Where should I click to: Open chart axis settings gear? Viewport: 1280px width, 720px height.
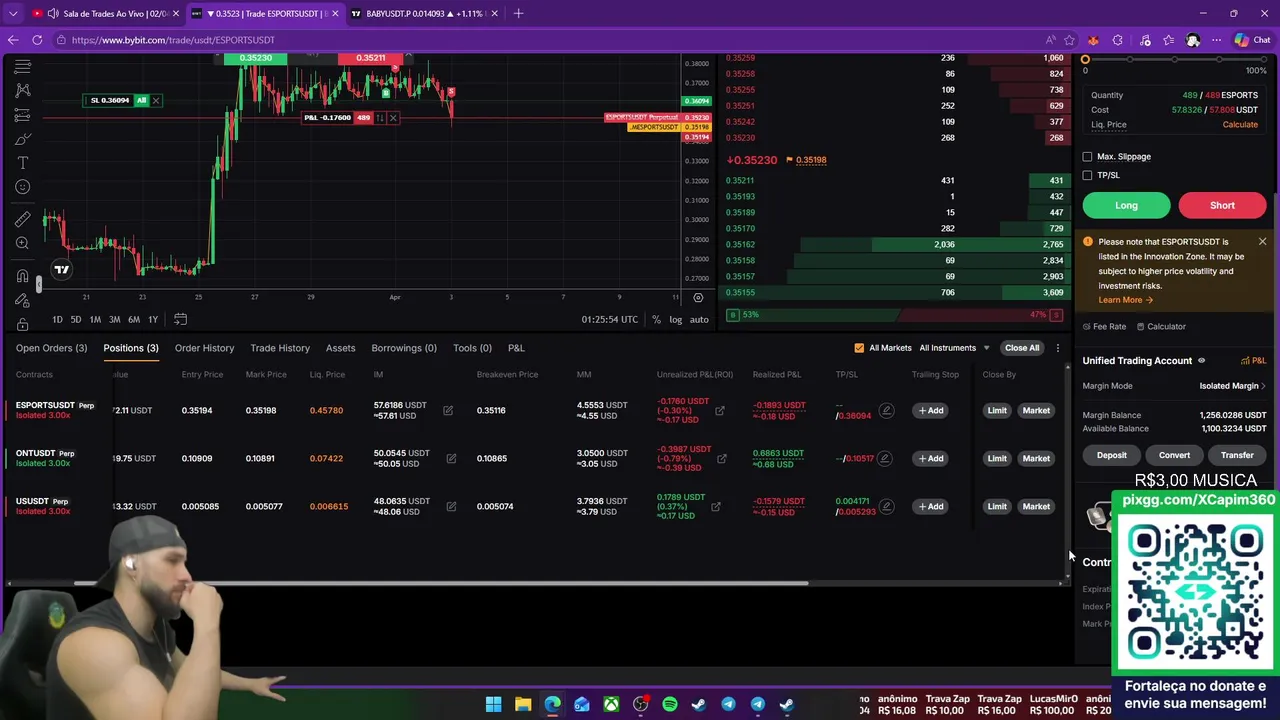point(698,297)
